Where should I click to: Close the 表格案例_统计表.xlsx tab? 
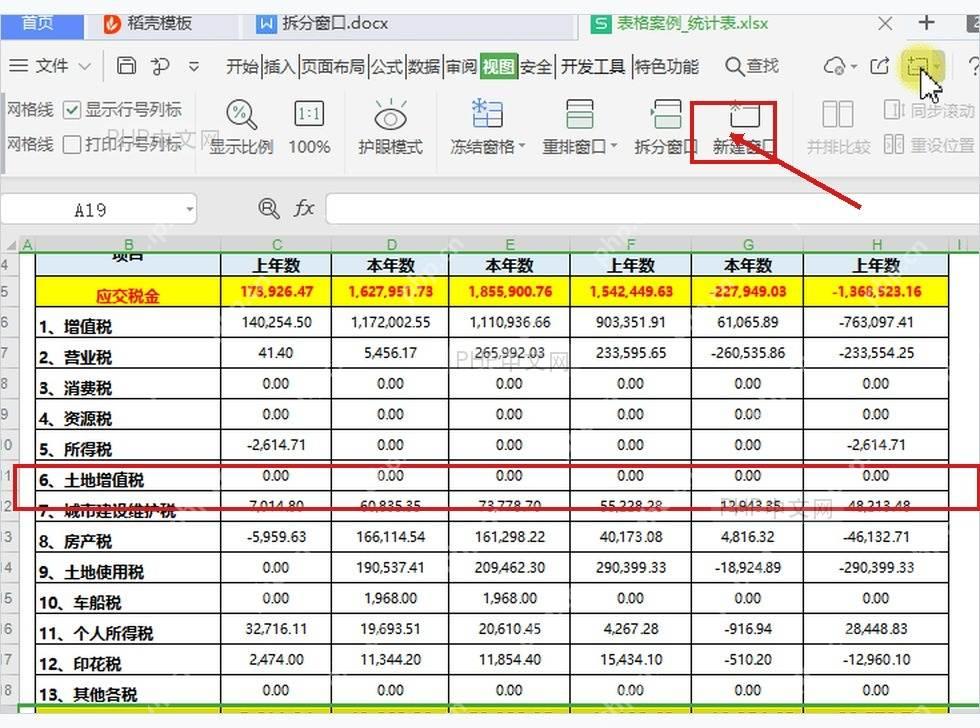point(885,24)
